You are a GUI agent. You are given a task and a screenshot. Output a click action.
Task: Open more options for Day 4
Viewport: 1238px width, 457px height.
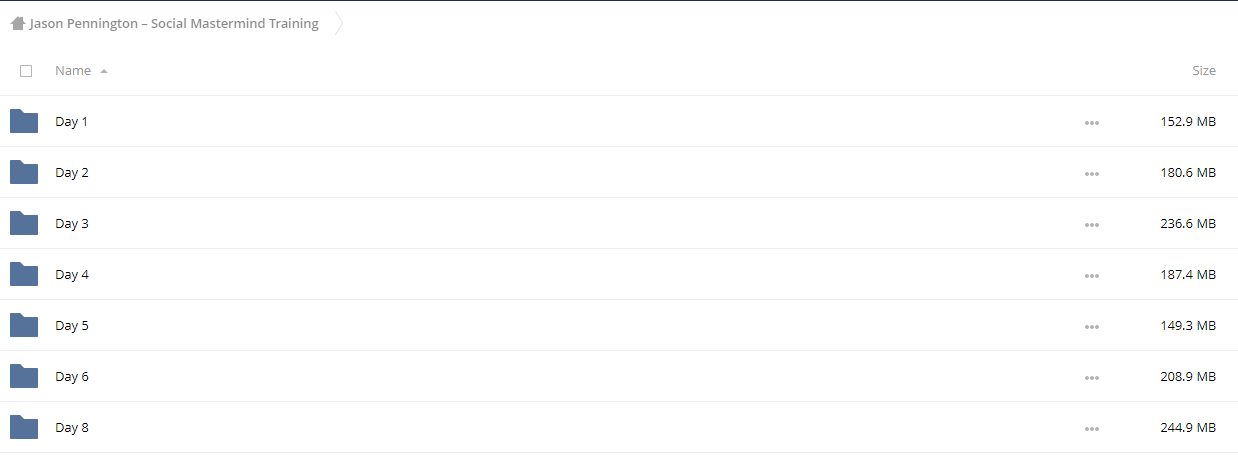(1092, 275)
